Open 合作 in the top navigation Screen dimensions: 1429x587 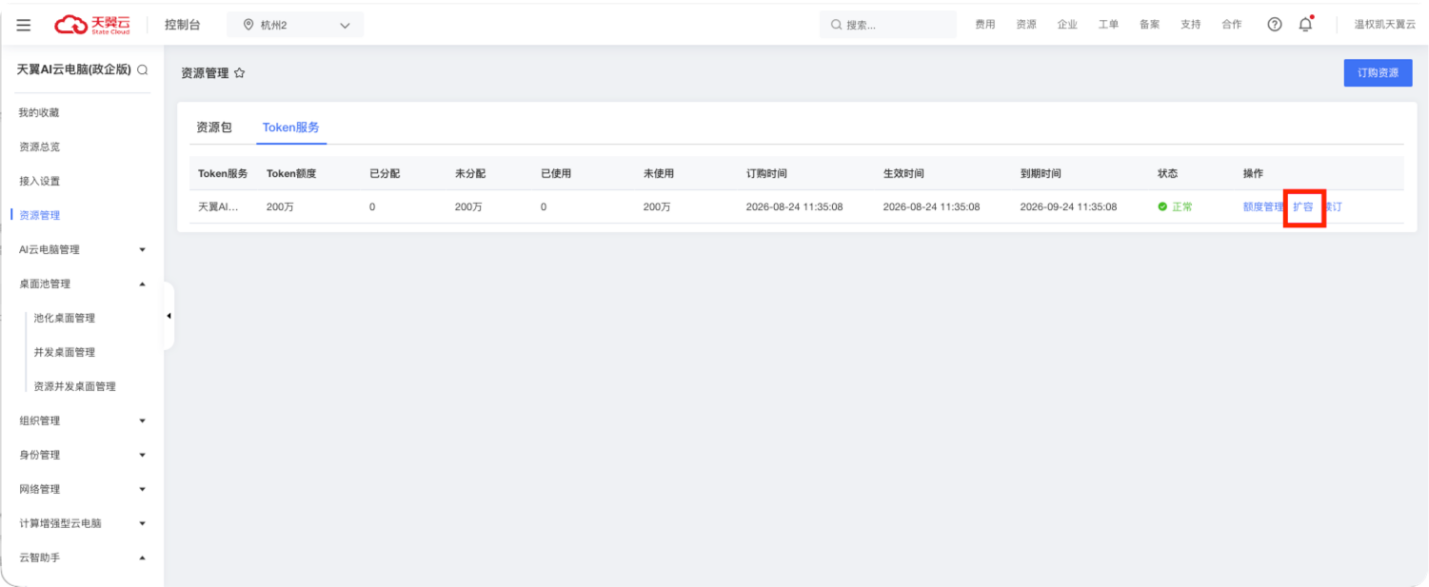[x=1231, y=25]
